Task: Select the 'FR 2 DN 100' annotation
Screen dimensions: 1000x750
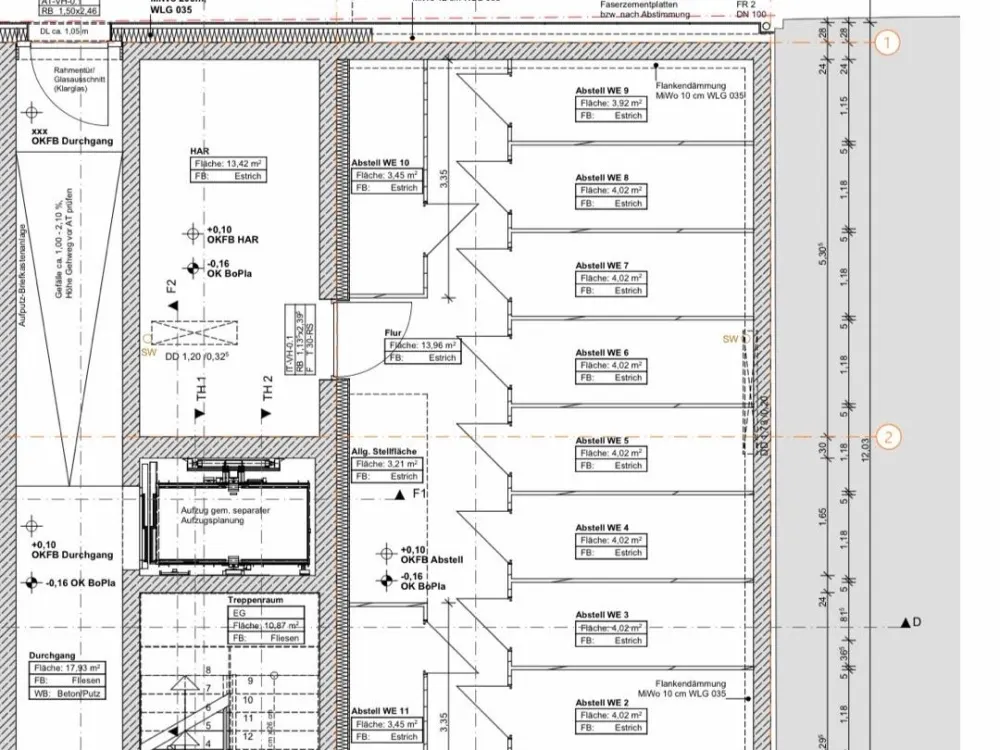Action: (x=751, y=9)
